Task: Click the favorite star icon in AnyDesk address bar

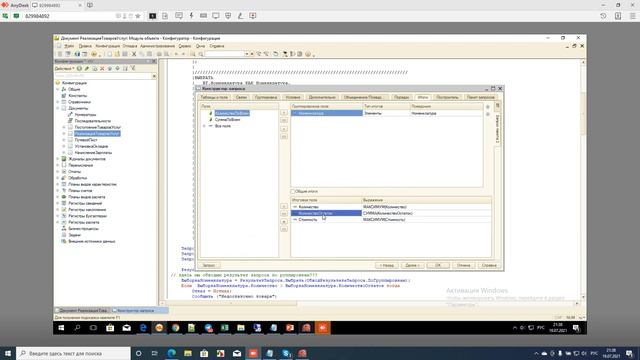Action: [x=138, y=16]
